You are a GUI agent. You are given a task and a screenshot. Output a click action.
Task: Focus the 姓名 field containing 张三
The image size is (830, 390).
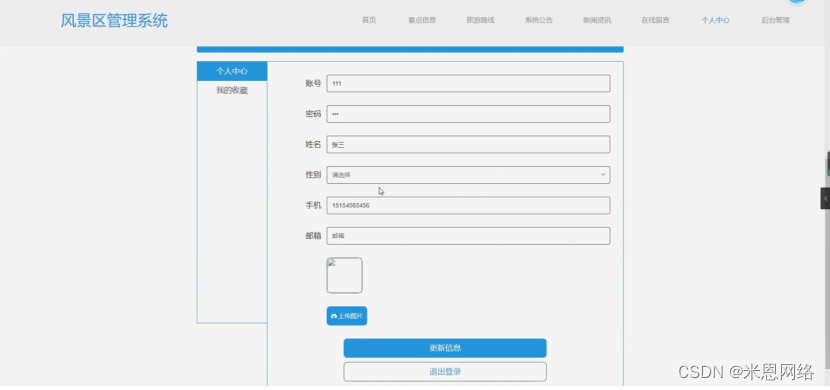[468, 144]
